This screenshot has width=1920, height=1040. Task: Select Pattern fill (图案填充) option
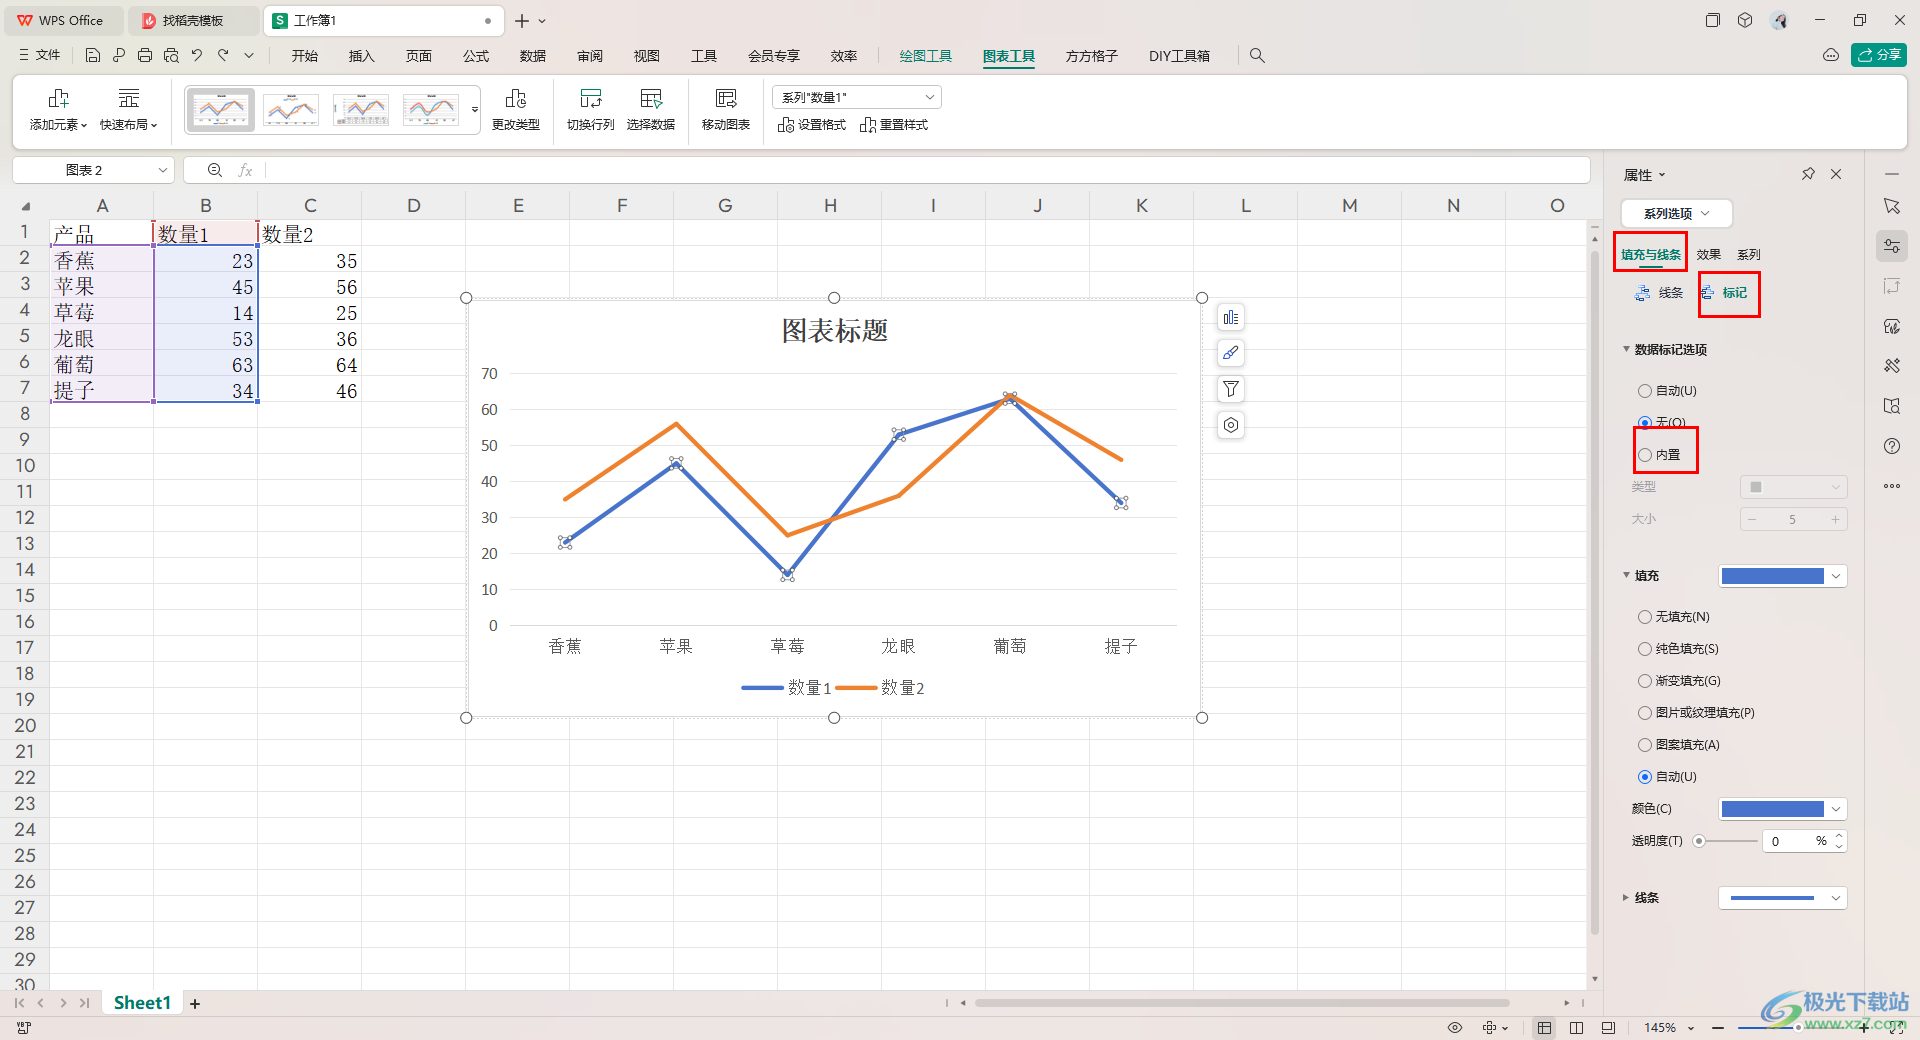tap(1678, 745)
